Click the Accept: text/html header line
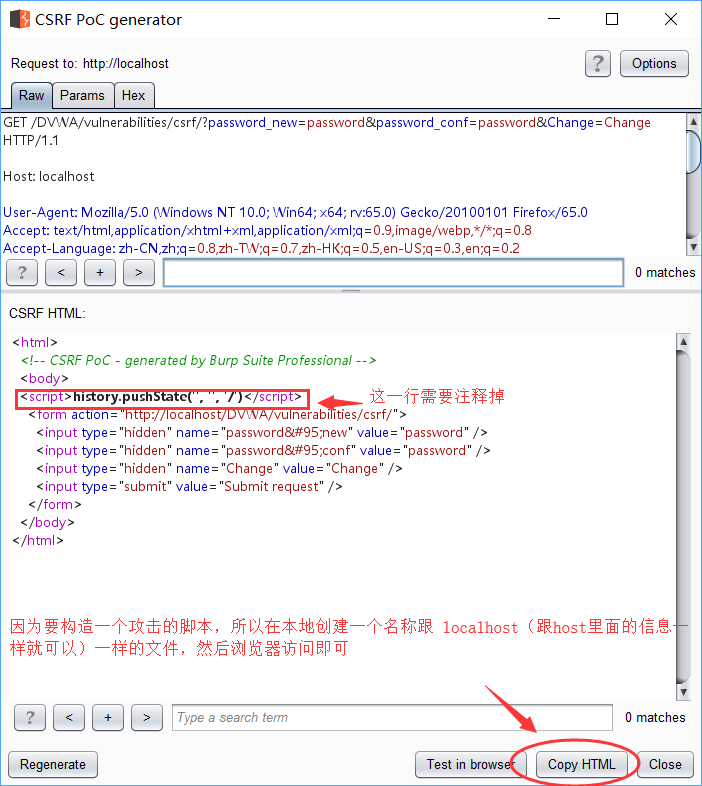 (267, 231)
